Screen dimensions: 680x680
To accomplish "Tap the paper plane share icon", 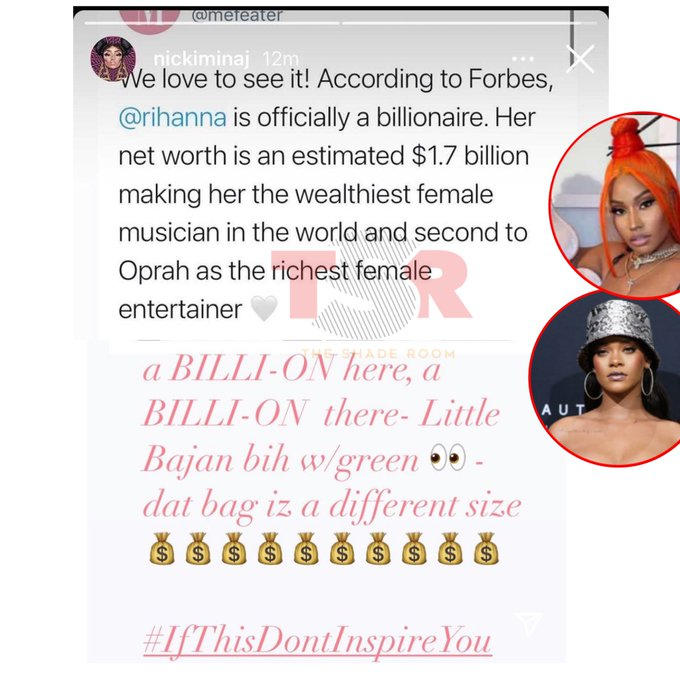I will coord(528,623).
